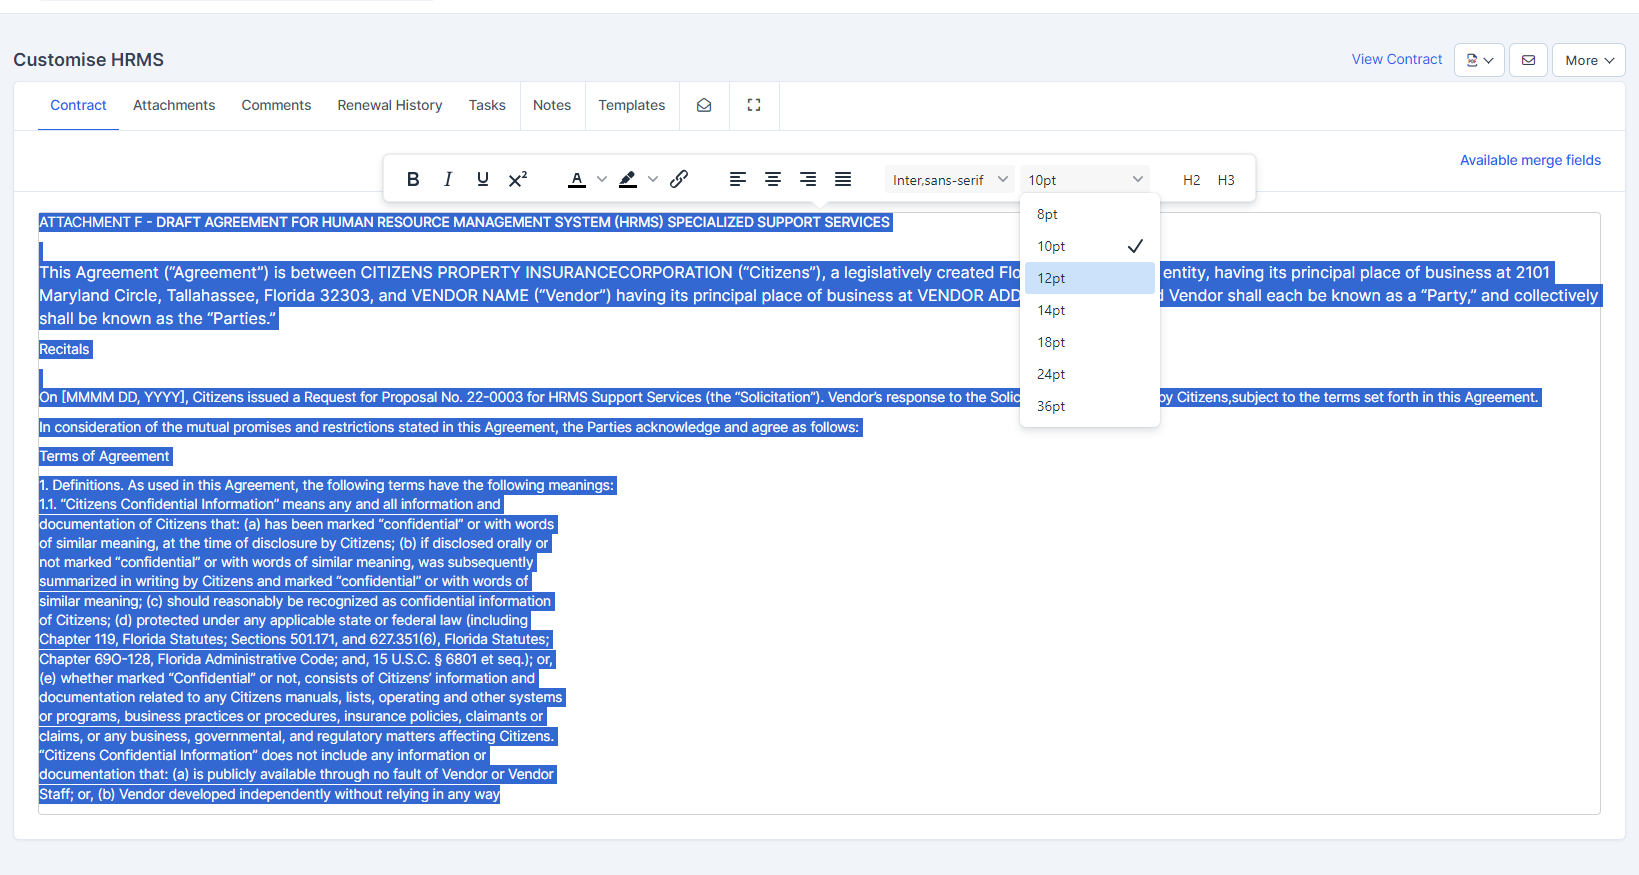Justify the paragraph text

pos(843,179)
